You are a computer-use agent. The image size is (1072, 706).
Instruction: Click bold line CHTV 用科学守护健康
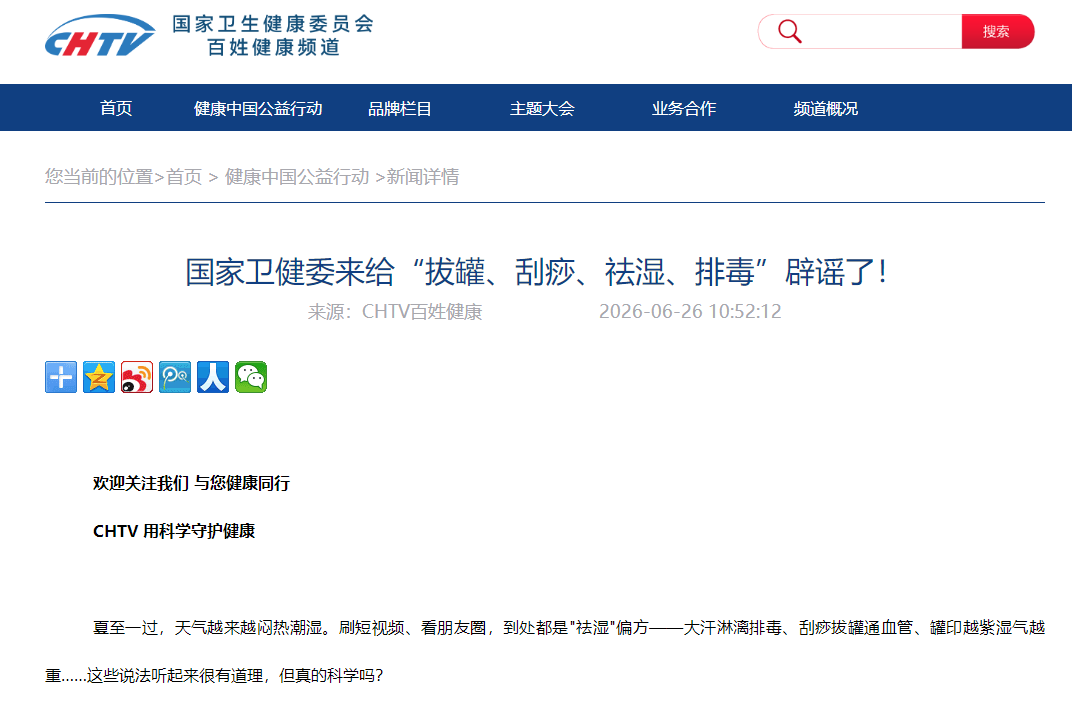174,531
